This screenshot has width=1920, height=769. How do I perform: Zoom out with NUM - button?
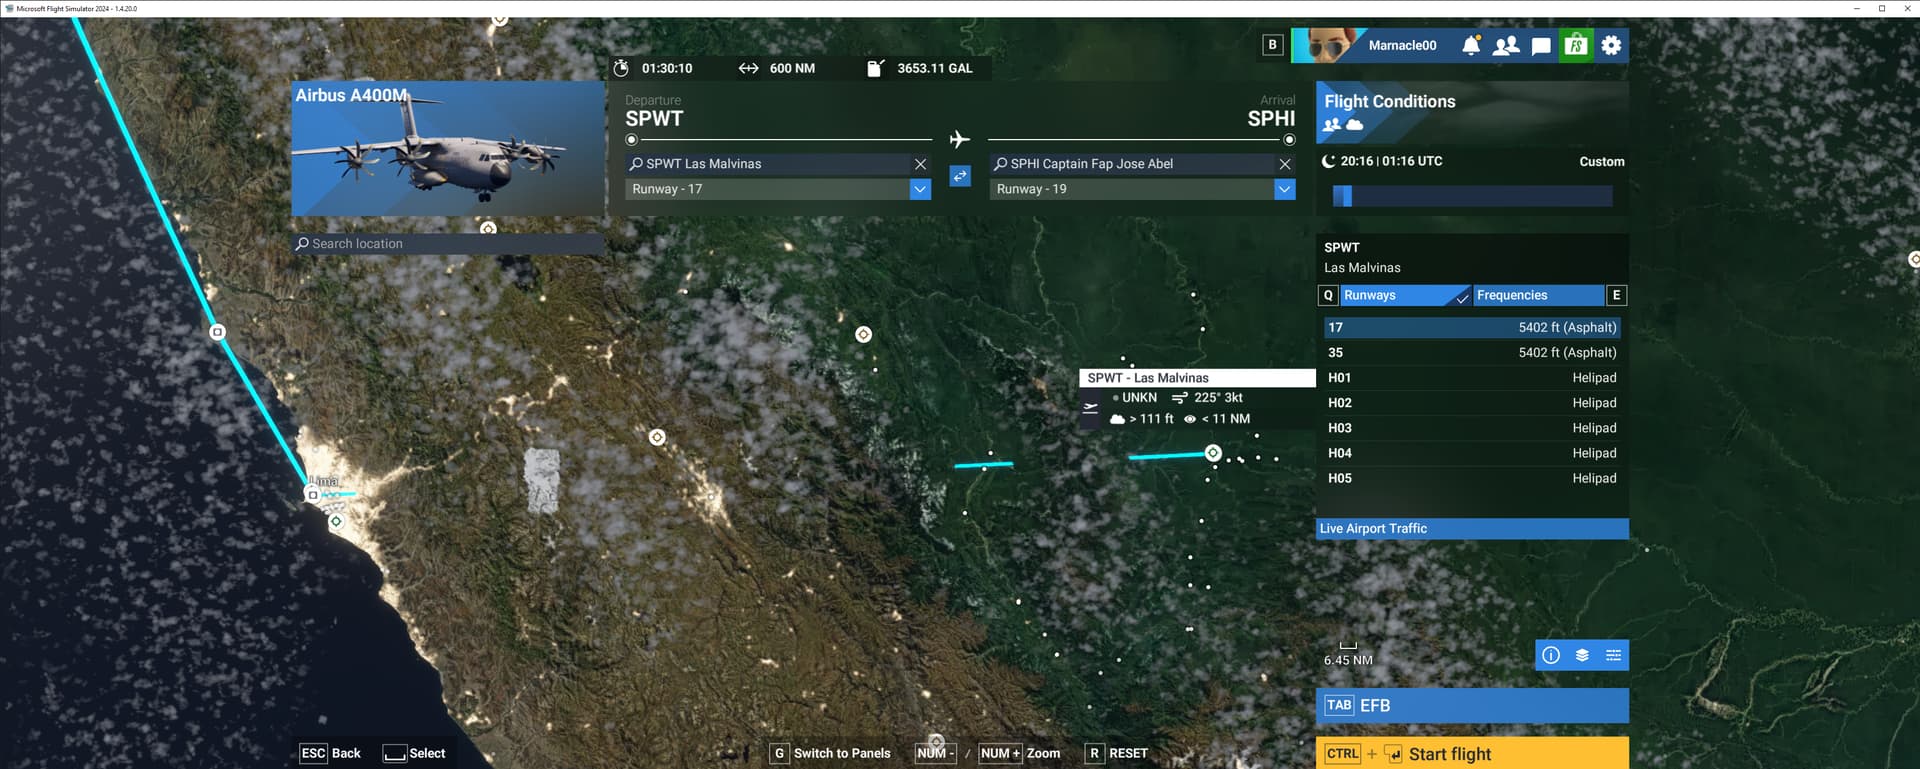coord(936,753)
